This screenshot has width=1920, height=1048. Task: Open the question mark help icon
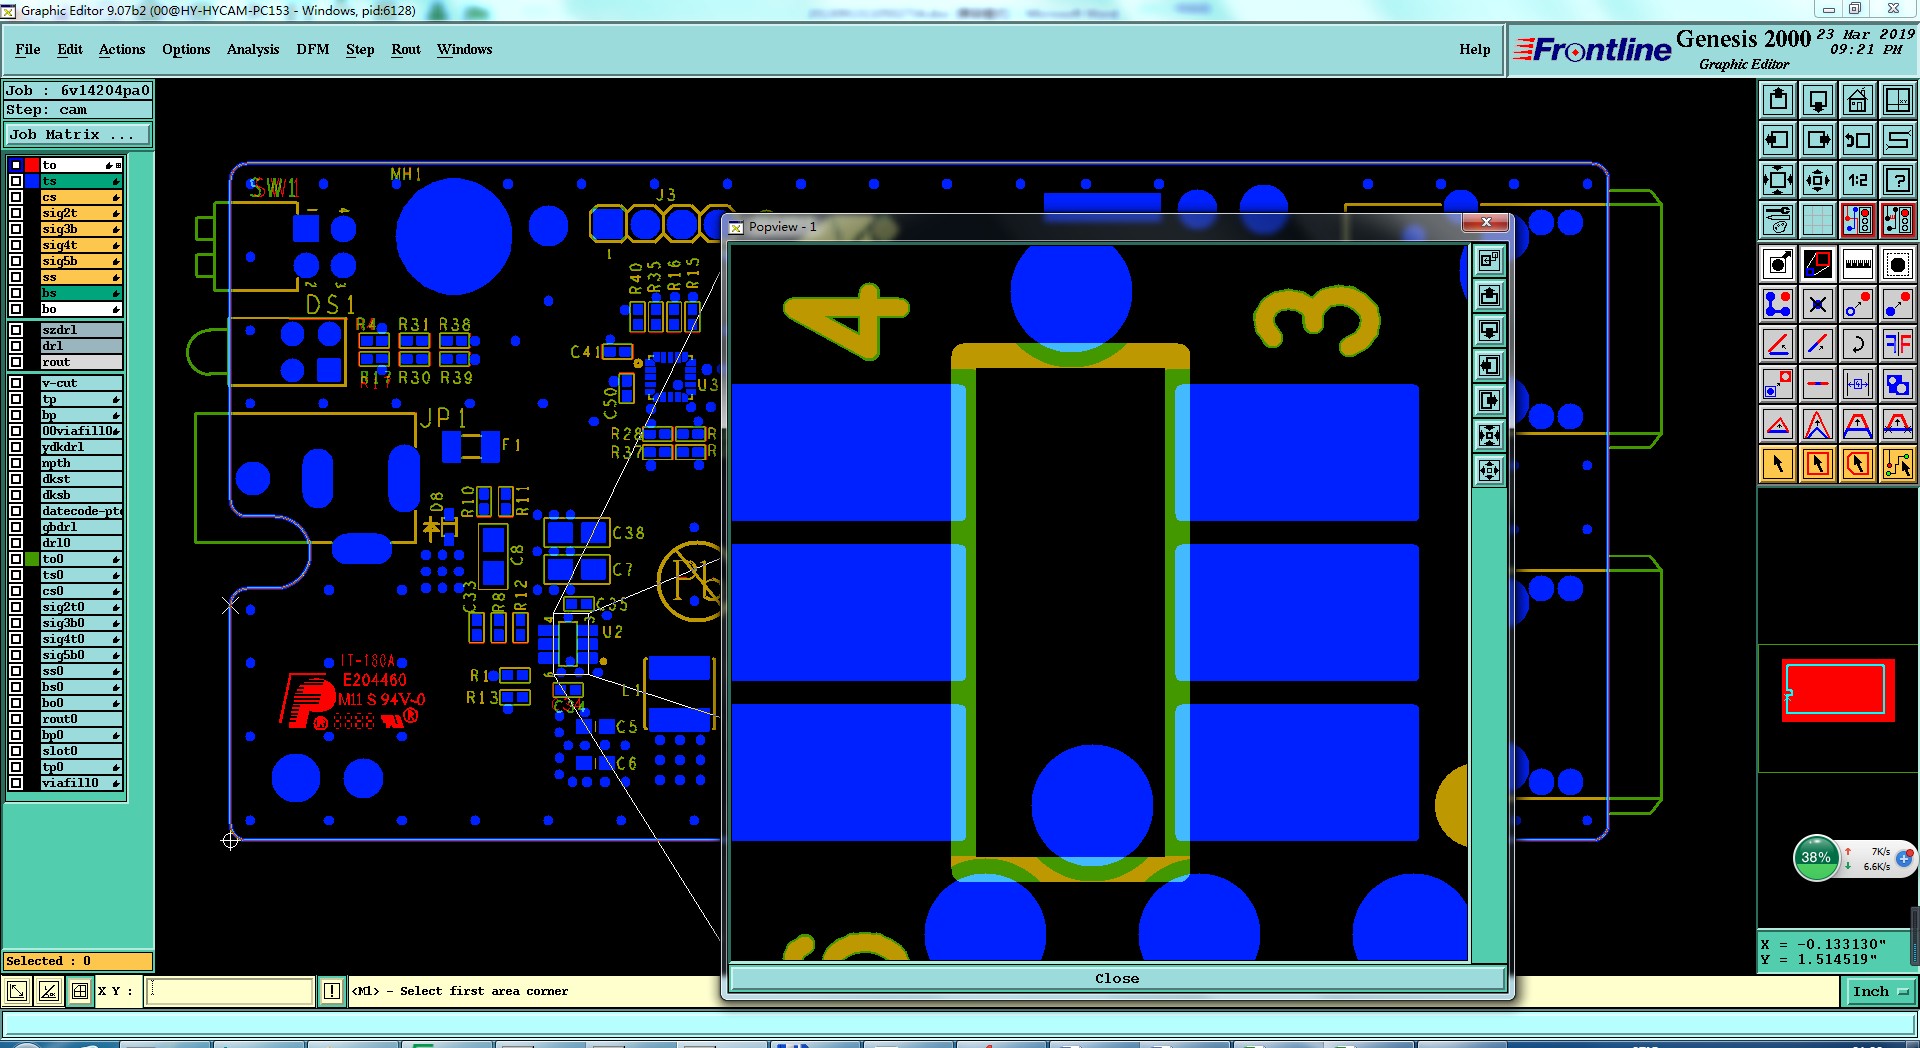click(1897, 180)
